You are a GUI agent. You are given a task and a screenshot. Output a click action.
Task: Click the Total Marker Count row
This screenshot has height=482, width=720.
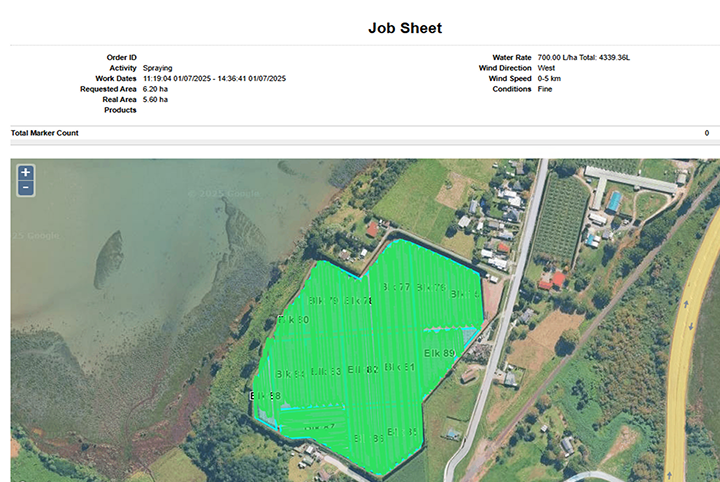(x=365, y=133)
